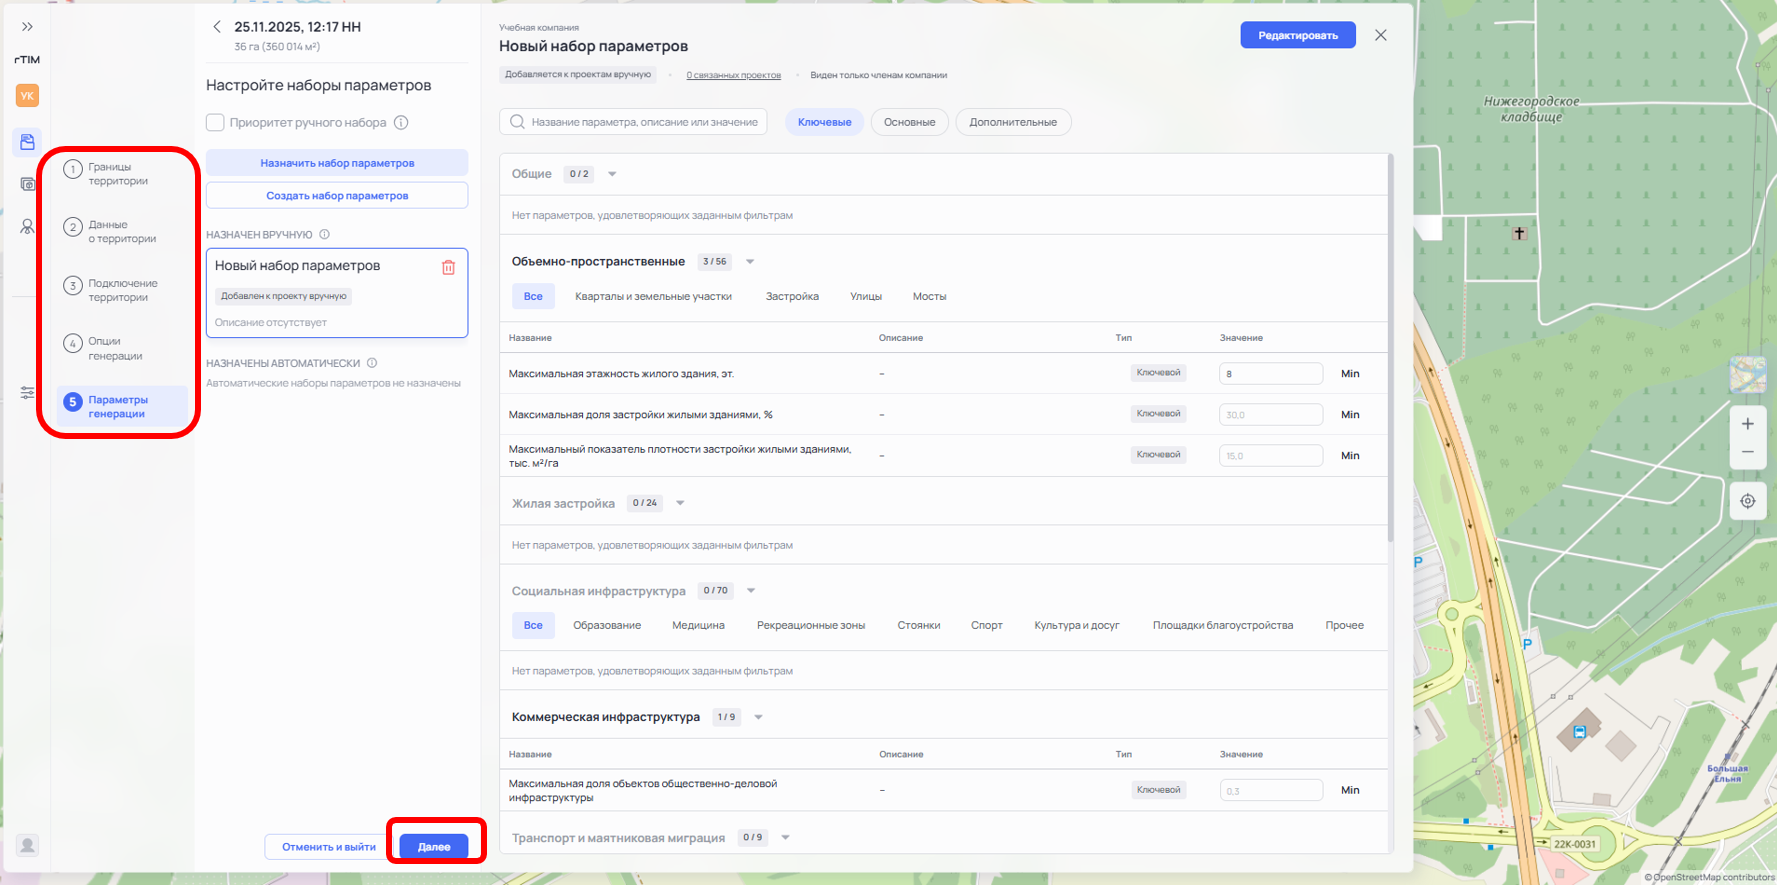This screenshot has width=1777, height=887.
Task: Expand the left sidebar with double-chevron icon
Action: coord(27,27)
